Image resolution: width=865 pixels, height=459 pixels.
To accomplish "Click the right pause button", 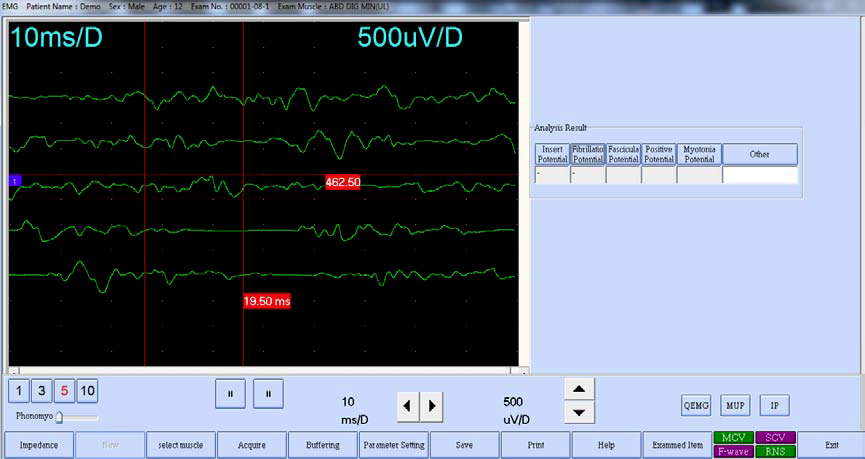I will click(268, 393).
